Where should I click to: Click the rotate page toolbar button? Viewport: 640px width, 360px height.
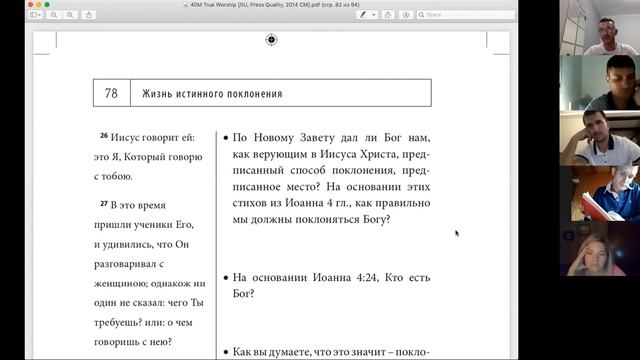[388, 15]
